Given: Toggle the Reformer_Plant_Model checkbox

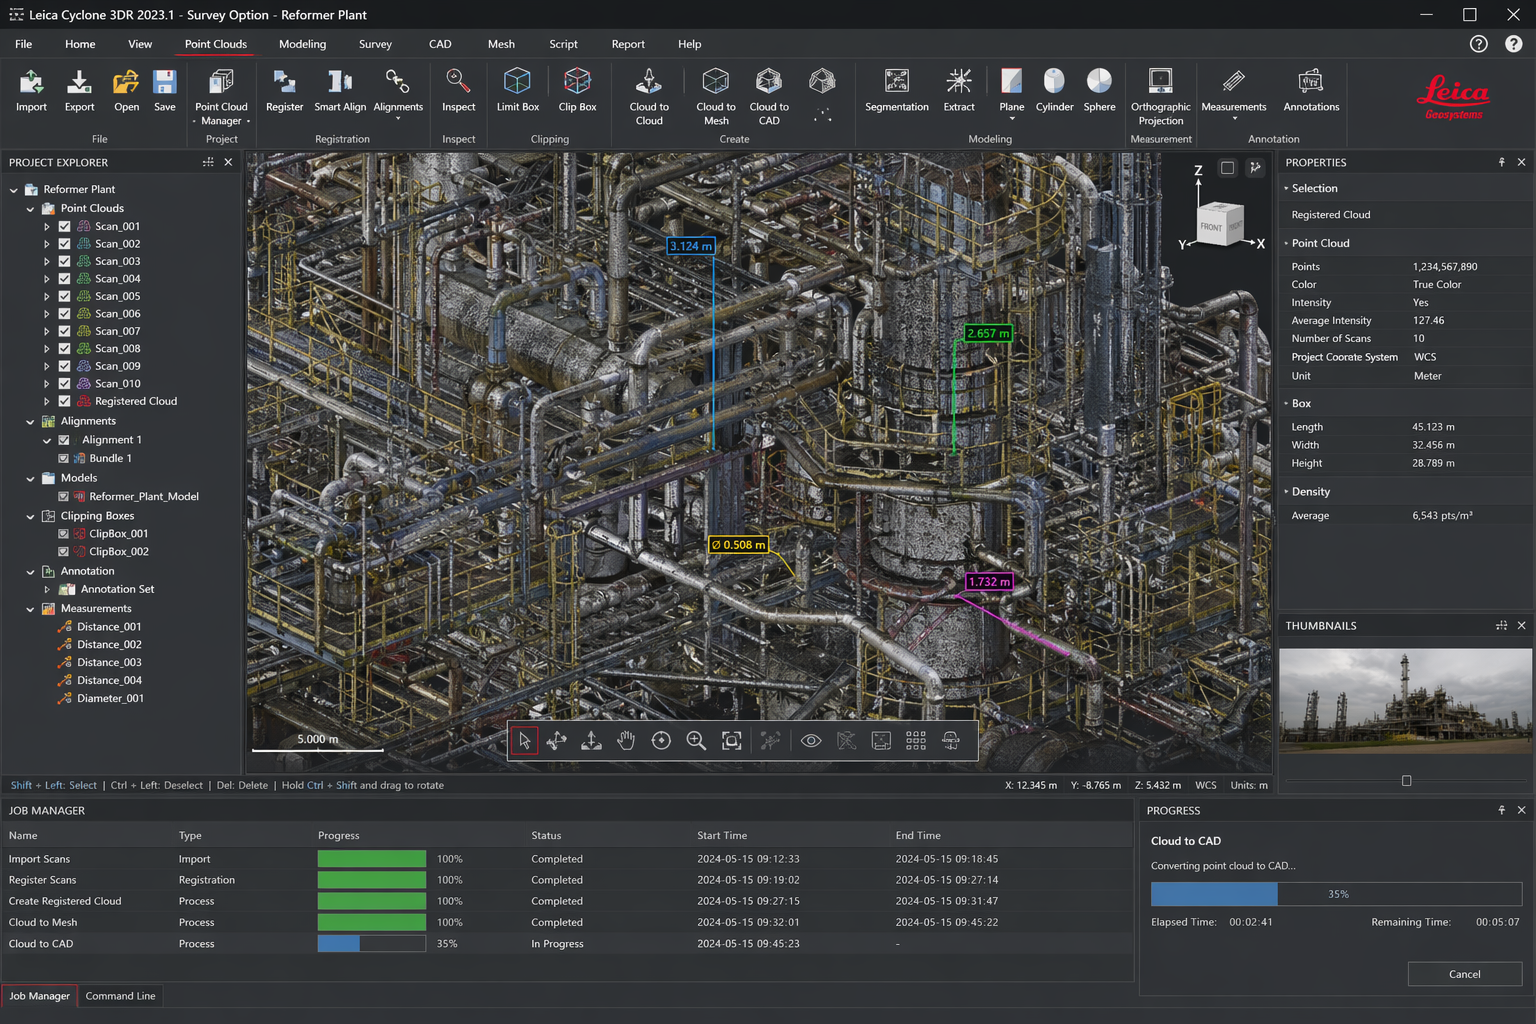Looking at the screenshot, I should point(64,496).
